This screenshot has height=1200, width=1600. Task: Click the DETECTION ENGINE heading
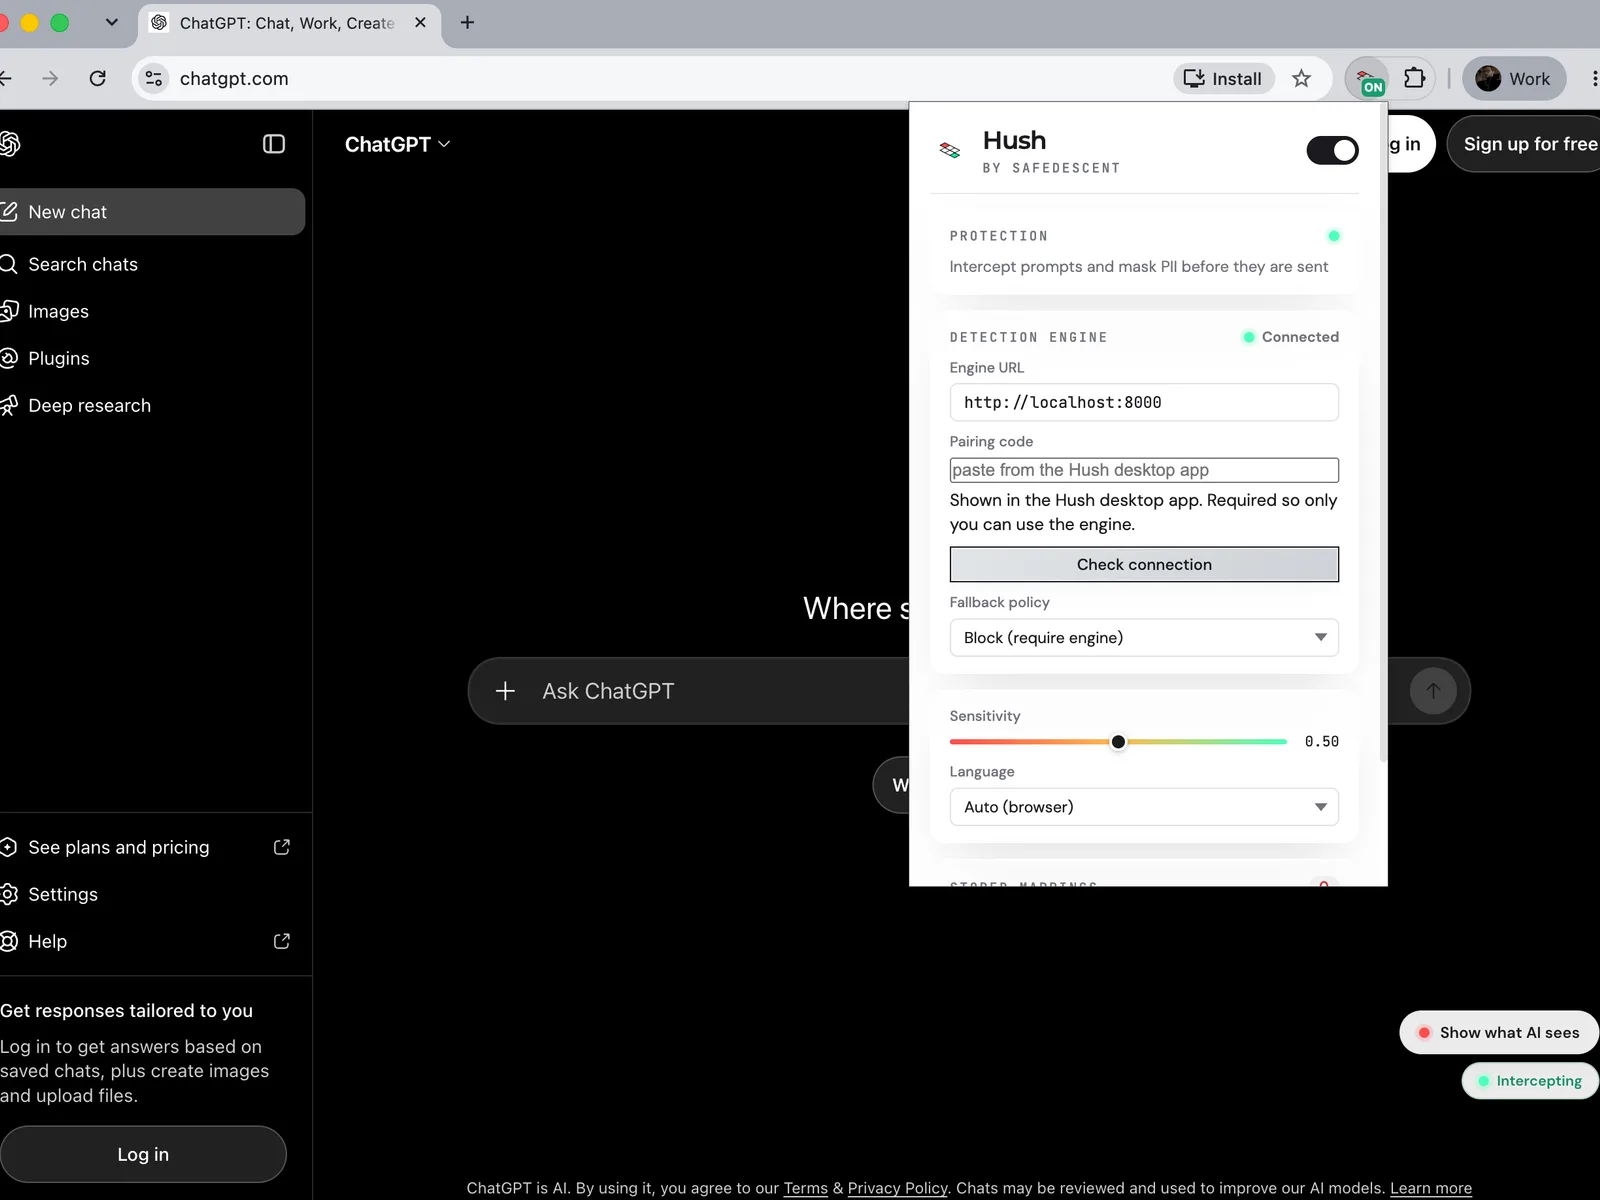click(1029, 337)
